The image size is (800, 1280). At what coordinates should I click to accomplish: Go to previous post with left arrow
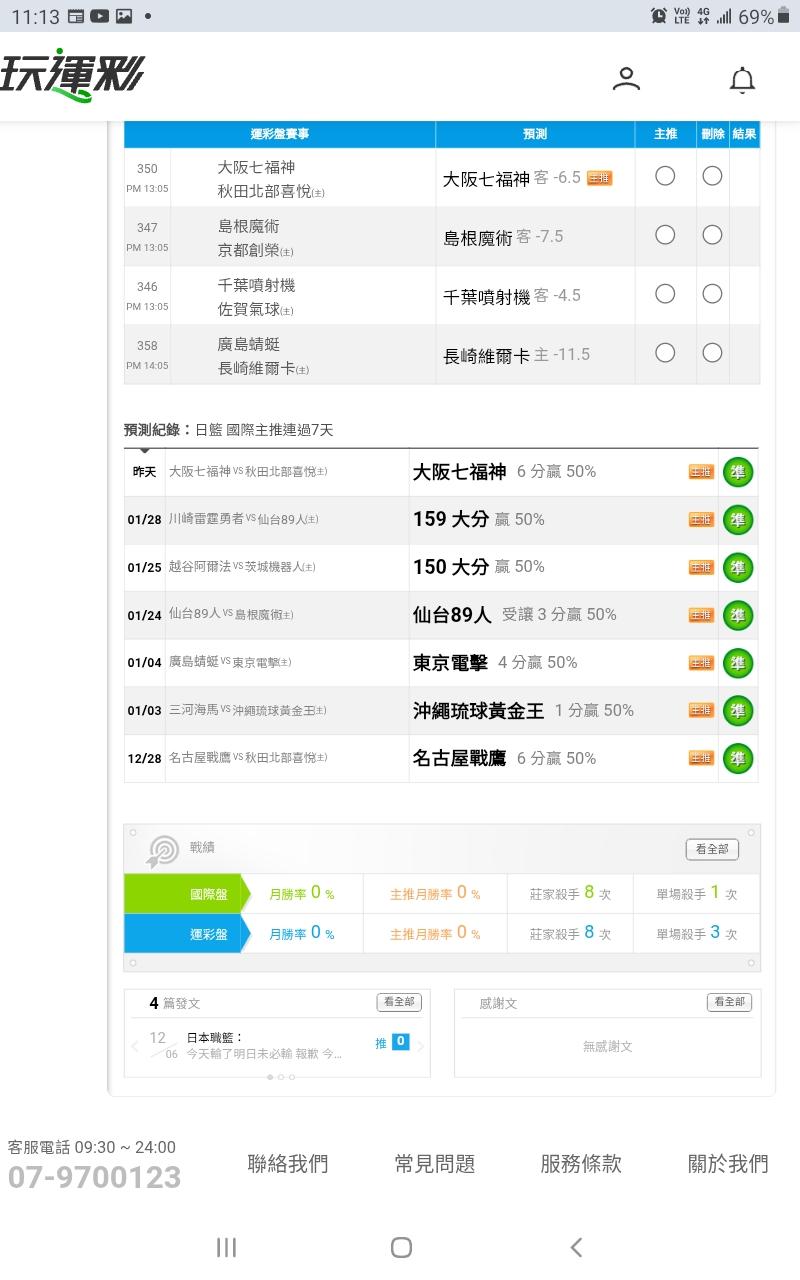pyautogui.click(x=136, y=1047)
